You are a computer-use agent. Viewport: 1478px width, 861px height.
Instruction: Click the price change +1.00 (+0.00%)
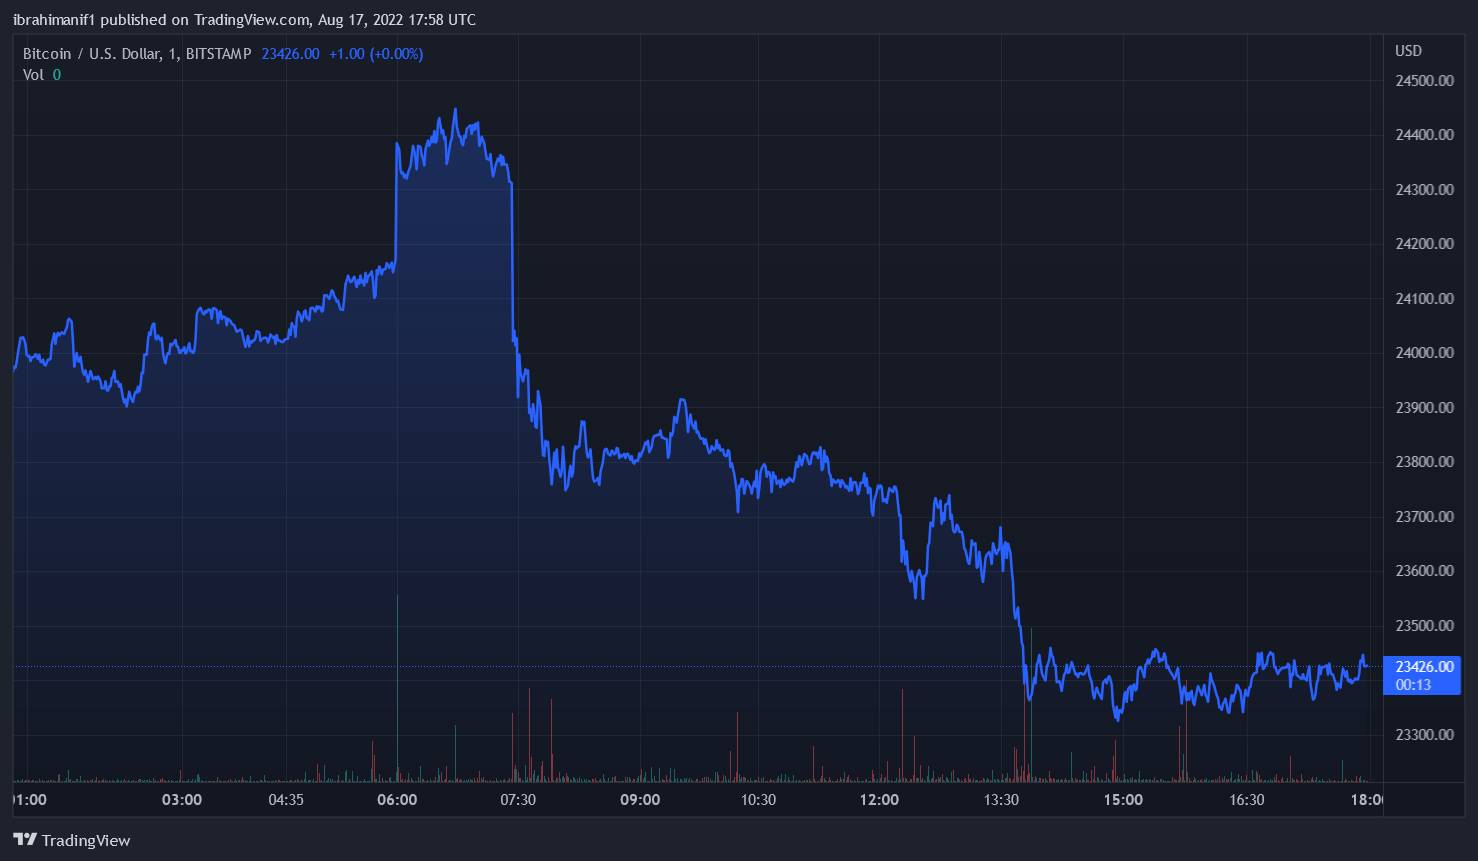click(378, 53)
